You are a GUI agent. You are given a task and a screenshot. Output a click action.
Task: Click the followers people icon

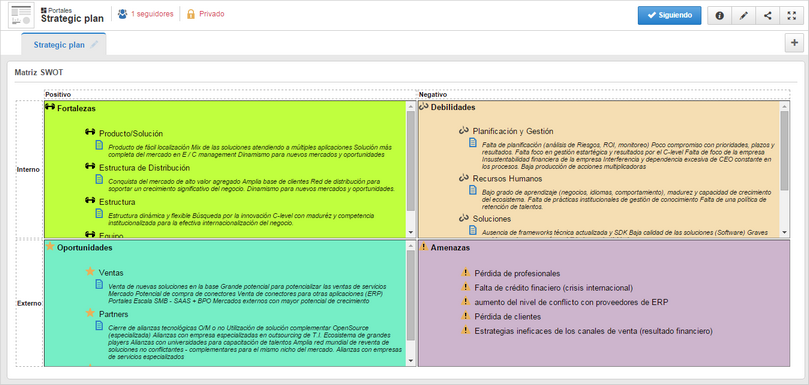[122, 14]
